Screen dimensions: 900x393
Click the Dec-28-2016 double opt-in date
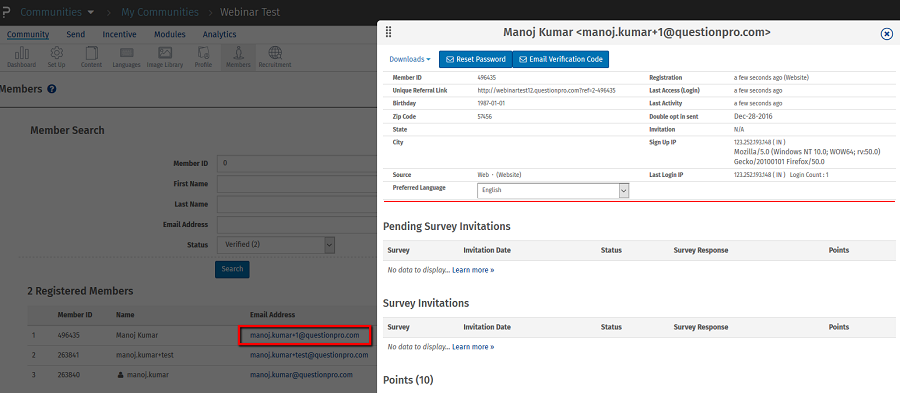[753, 116]
